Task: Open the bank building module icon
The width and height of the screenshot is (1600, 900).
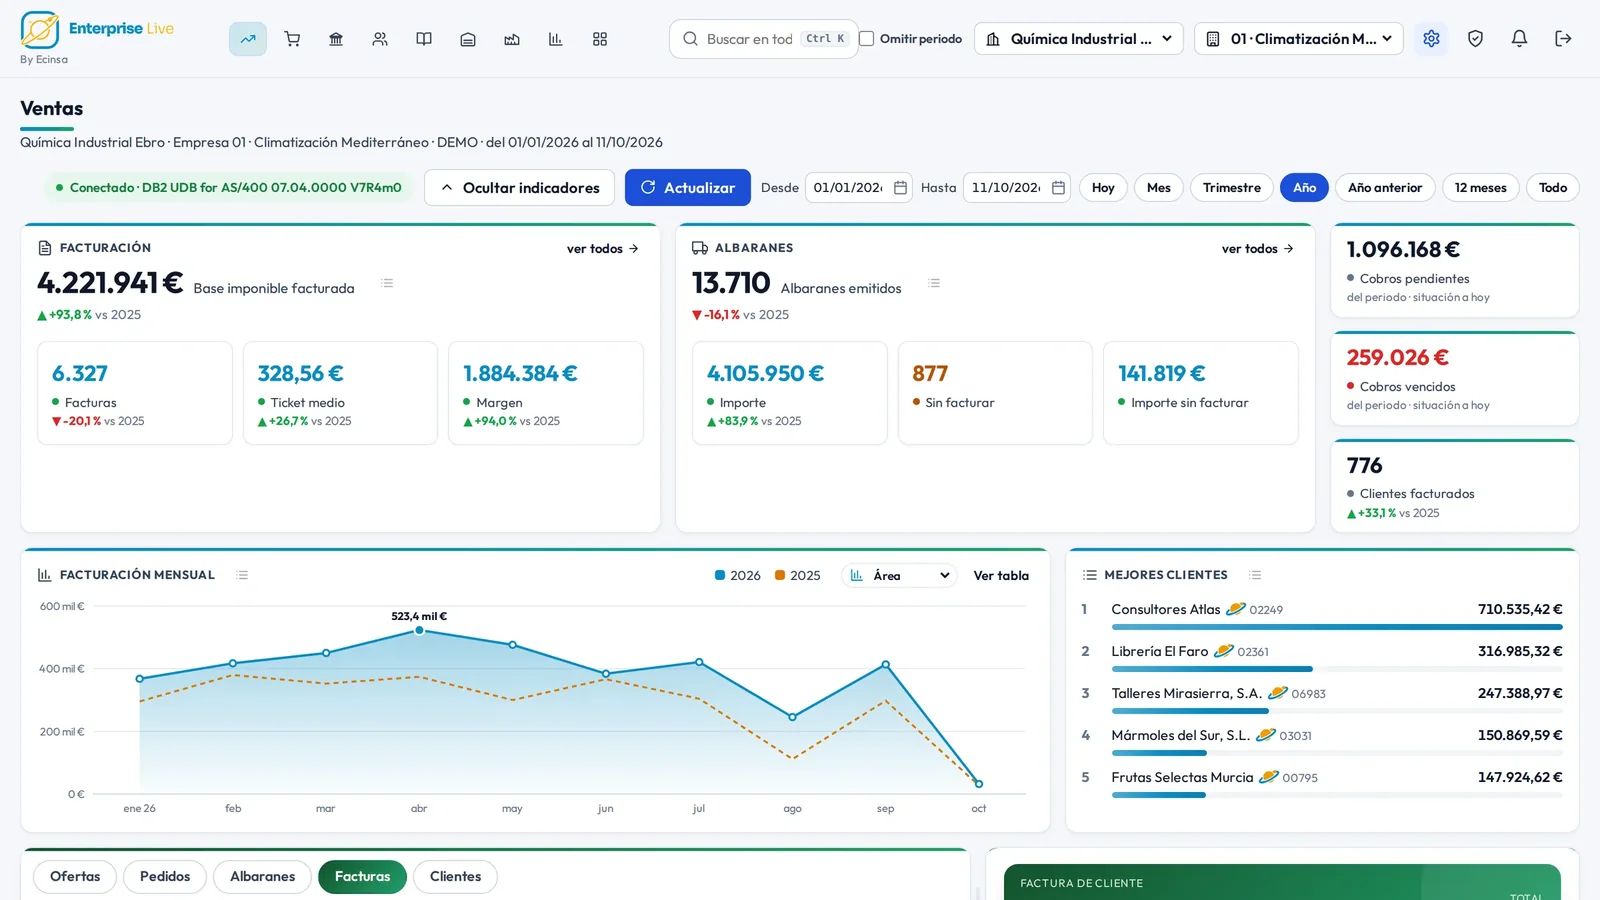Action: 336,39
